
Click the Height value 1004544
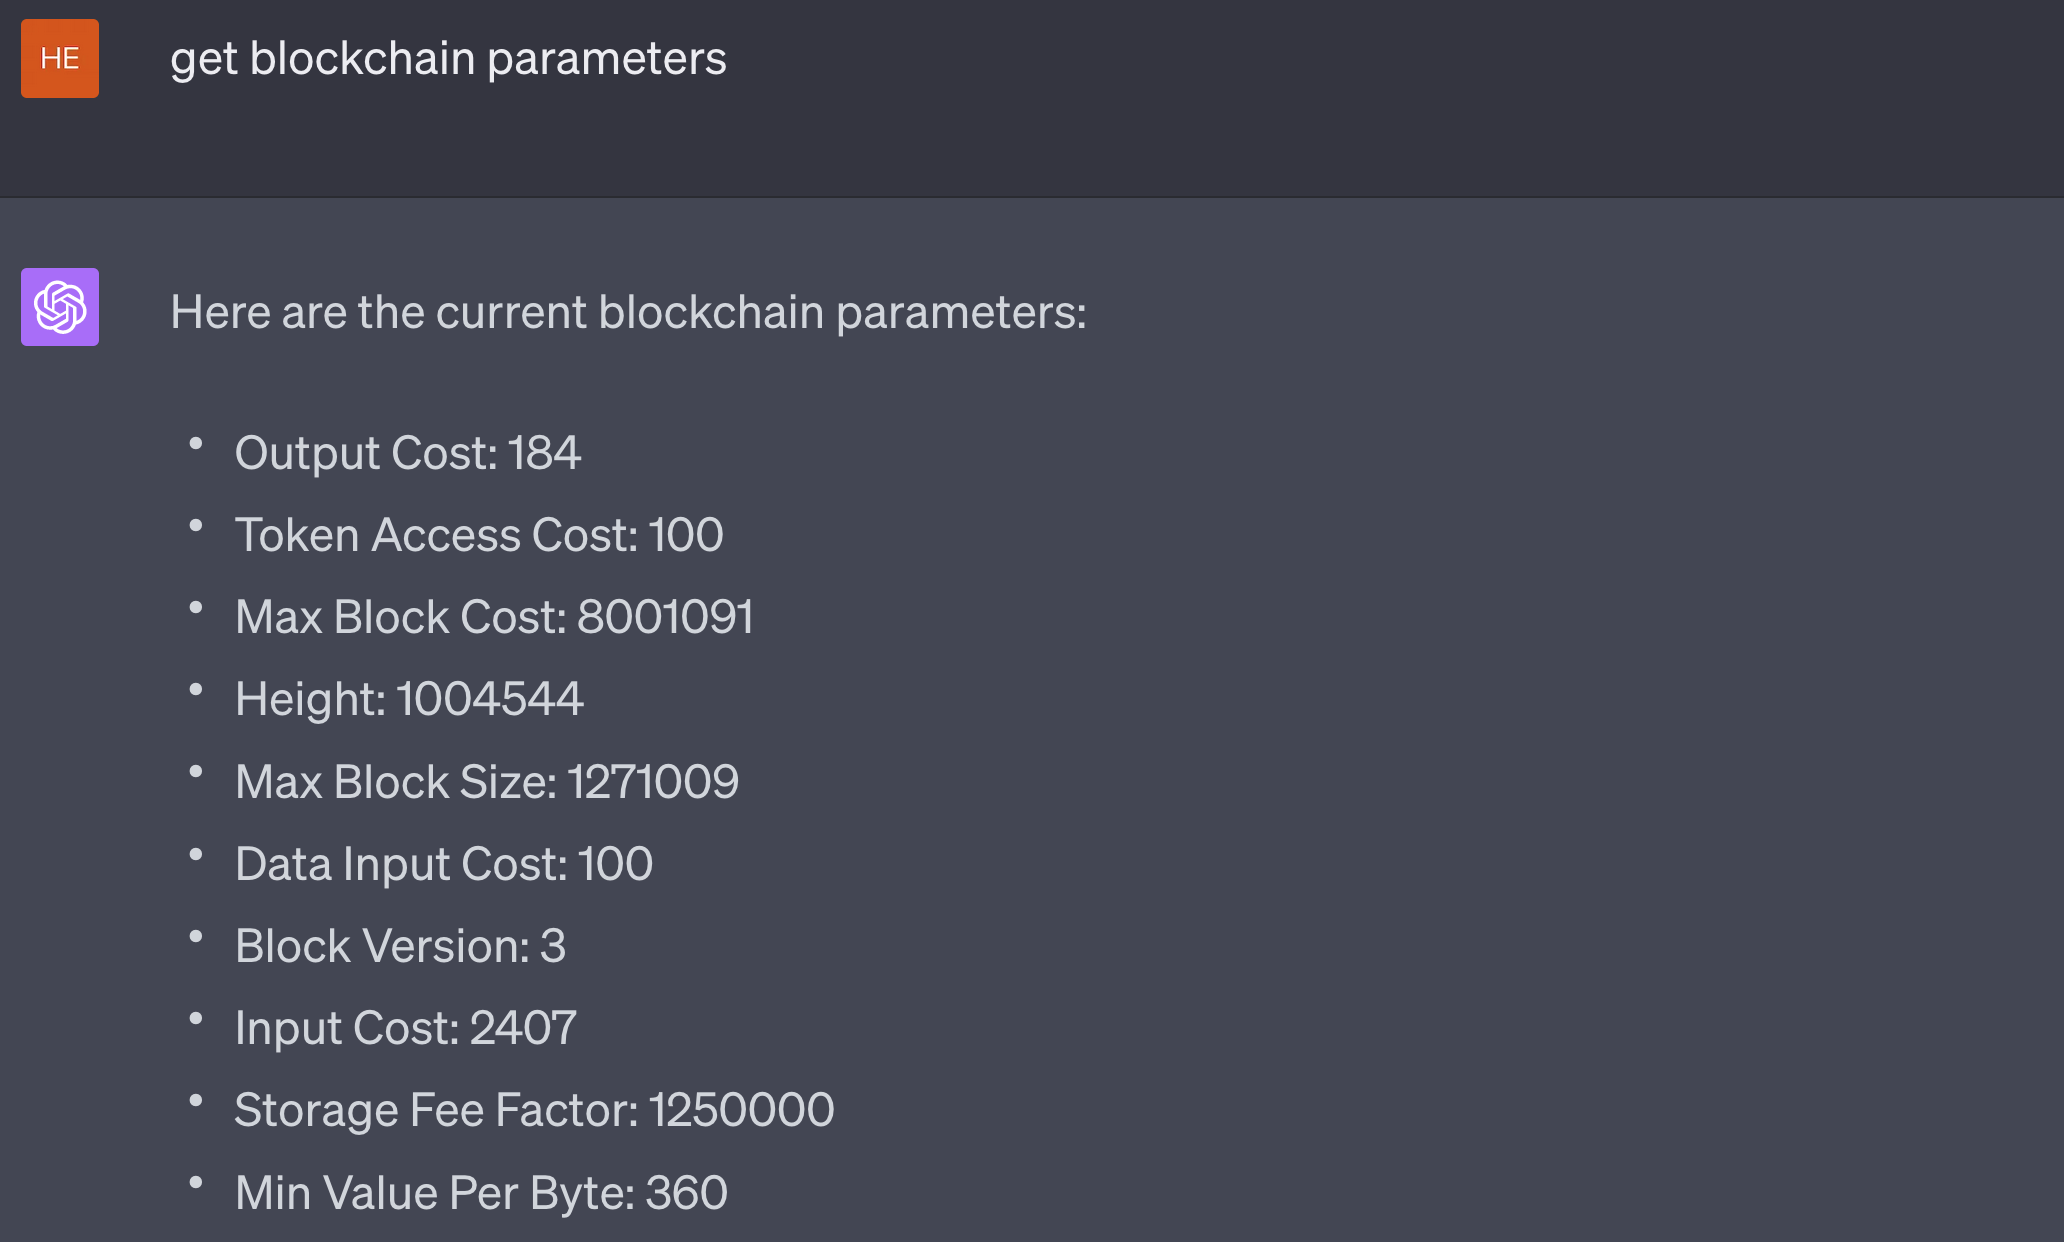click(490, 699)
